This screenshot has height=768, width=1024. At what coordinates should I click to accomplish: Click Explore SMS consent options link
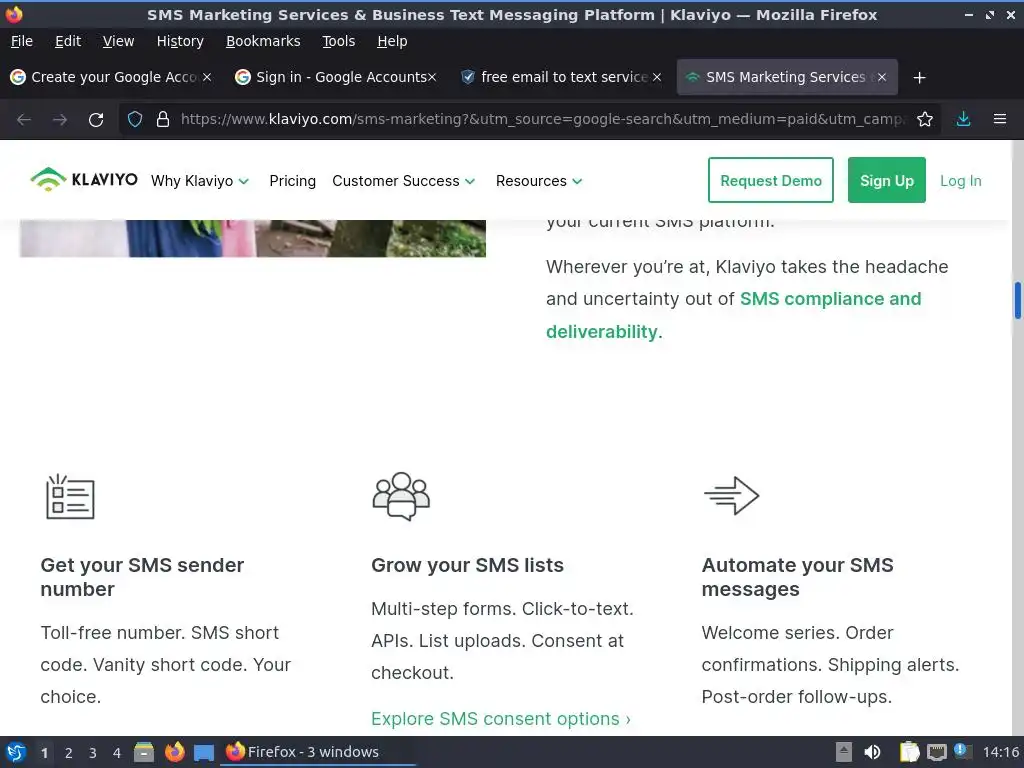(x=500, y=719)
